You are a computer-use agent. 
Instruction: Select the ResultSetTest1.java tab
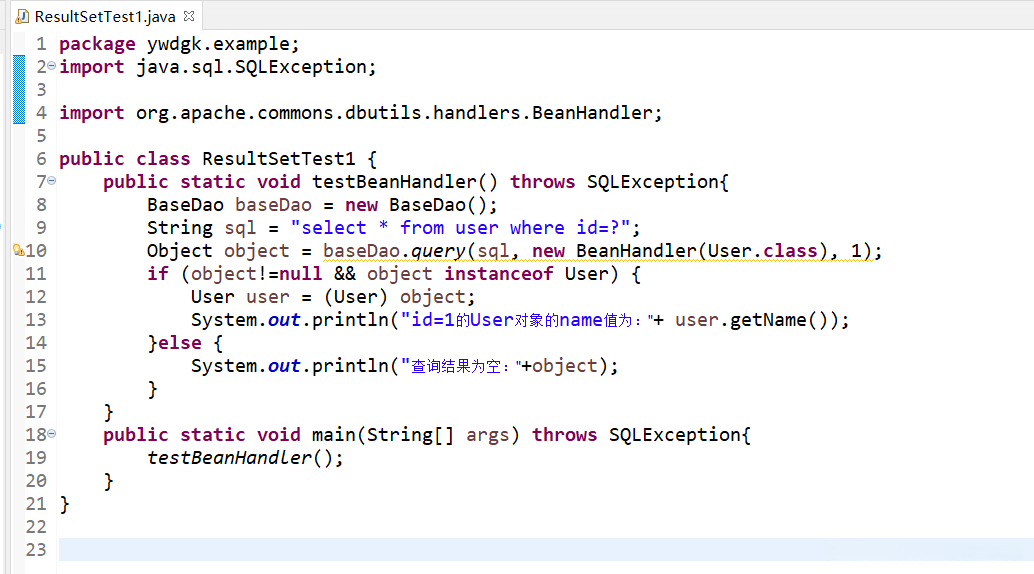(x=104, y=17)
